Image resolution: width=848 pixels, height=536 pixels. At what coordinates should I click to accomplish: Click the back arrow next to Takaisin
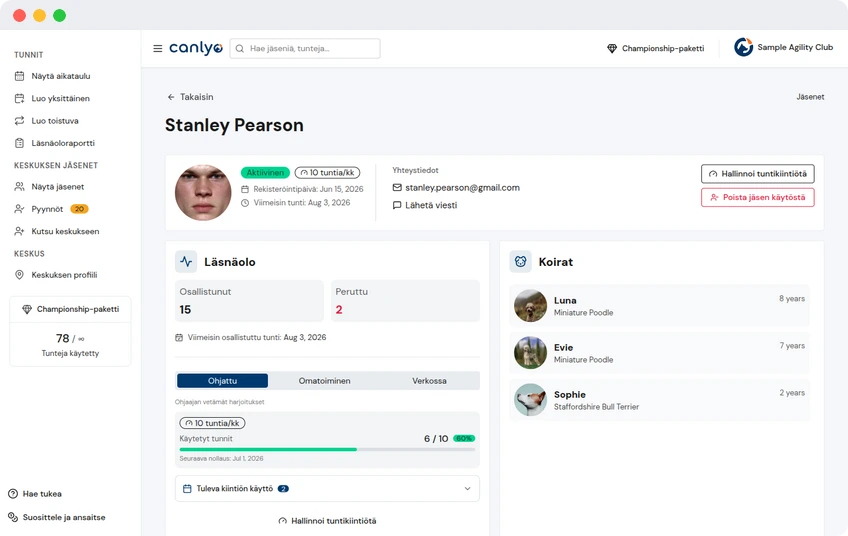[171, 97]
